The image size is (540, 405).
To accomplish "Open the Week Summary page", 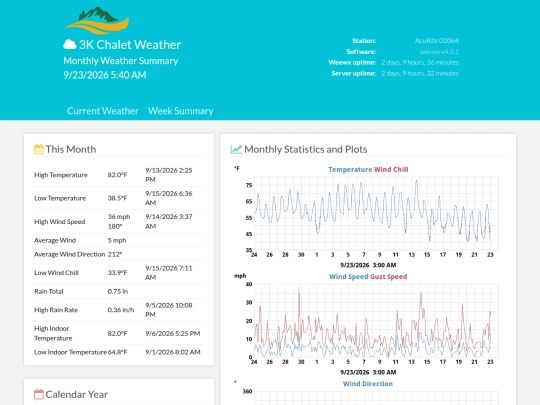I will (x=180, y=111).
